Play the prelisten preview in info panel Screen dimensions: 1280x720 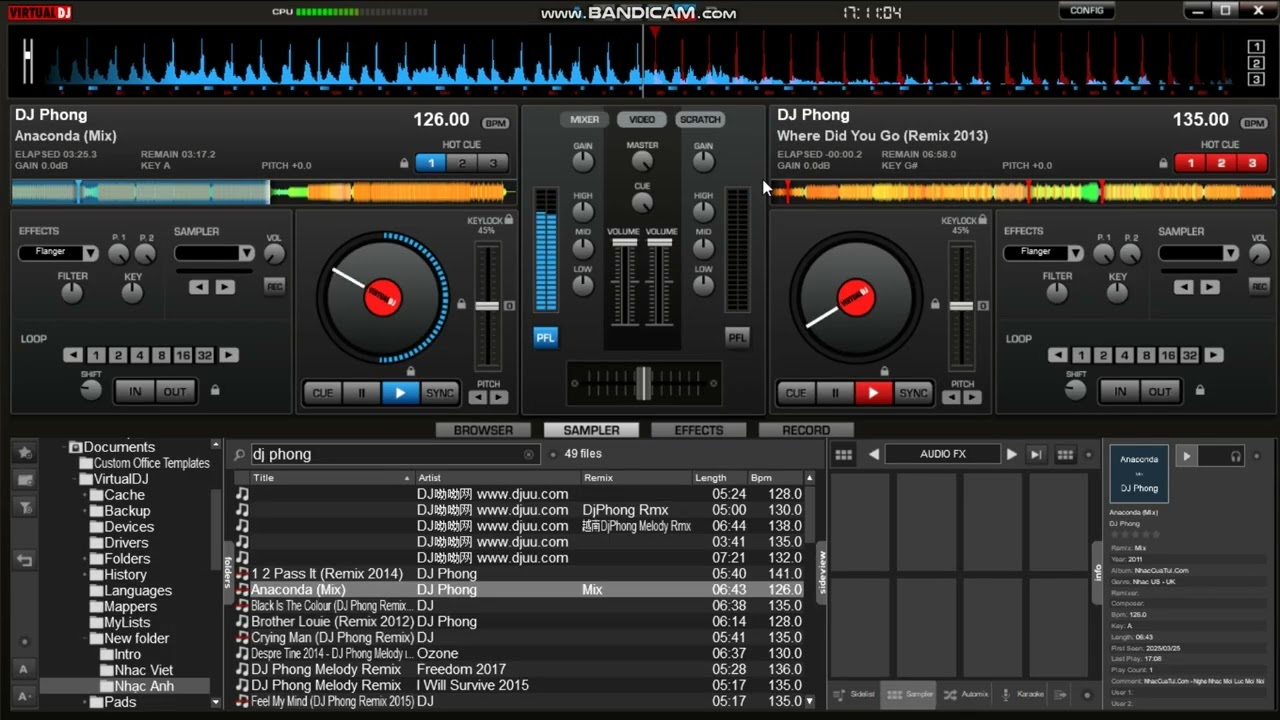1187,456
